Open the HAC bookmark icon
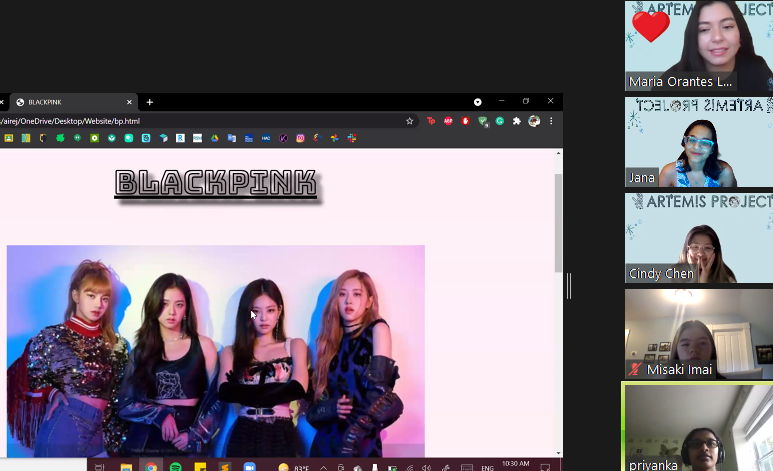773x471 pixels. (x=266, y=138)
